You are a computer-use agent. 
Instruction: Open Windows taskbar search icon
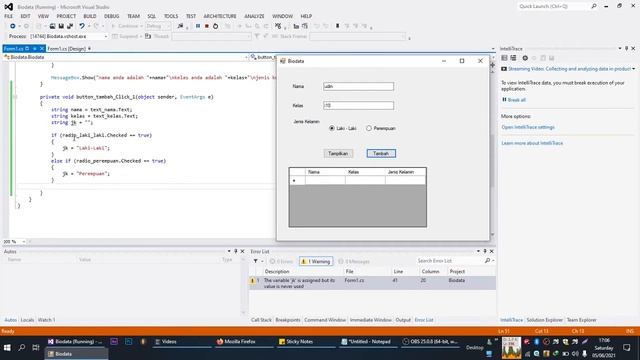click(x=22, y=348)
